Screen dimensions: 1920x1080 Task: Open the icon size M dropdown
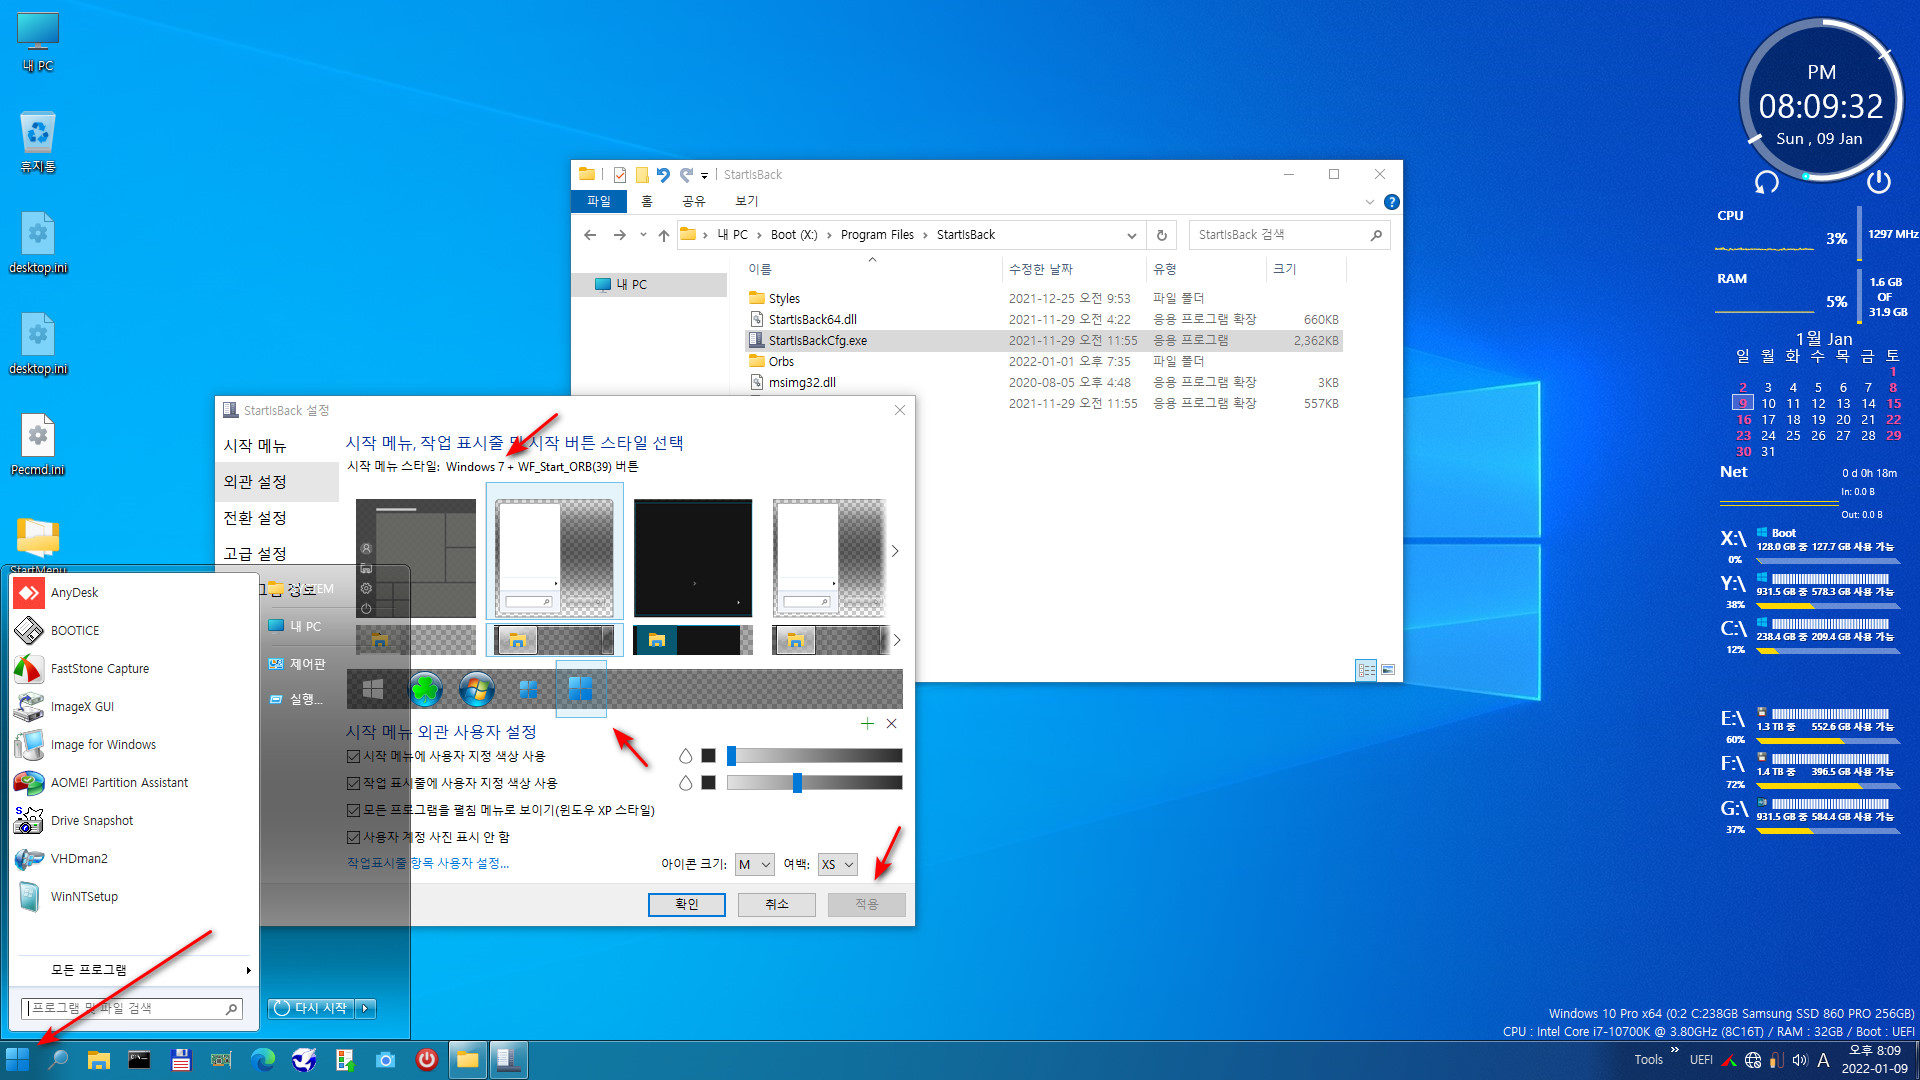[x=754, y=864]
